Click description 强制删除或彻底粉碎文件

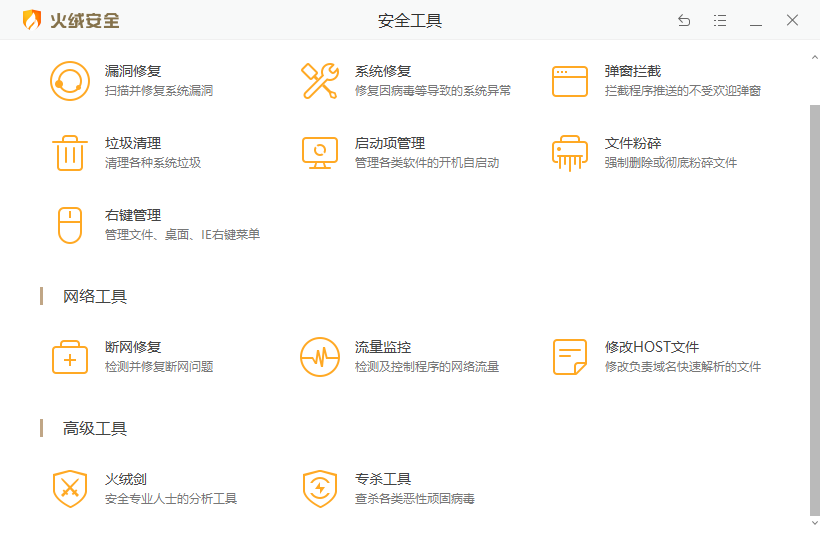click(x=671, y=163)
